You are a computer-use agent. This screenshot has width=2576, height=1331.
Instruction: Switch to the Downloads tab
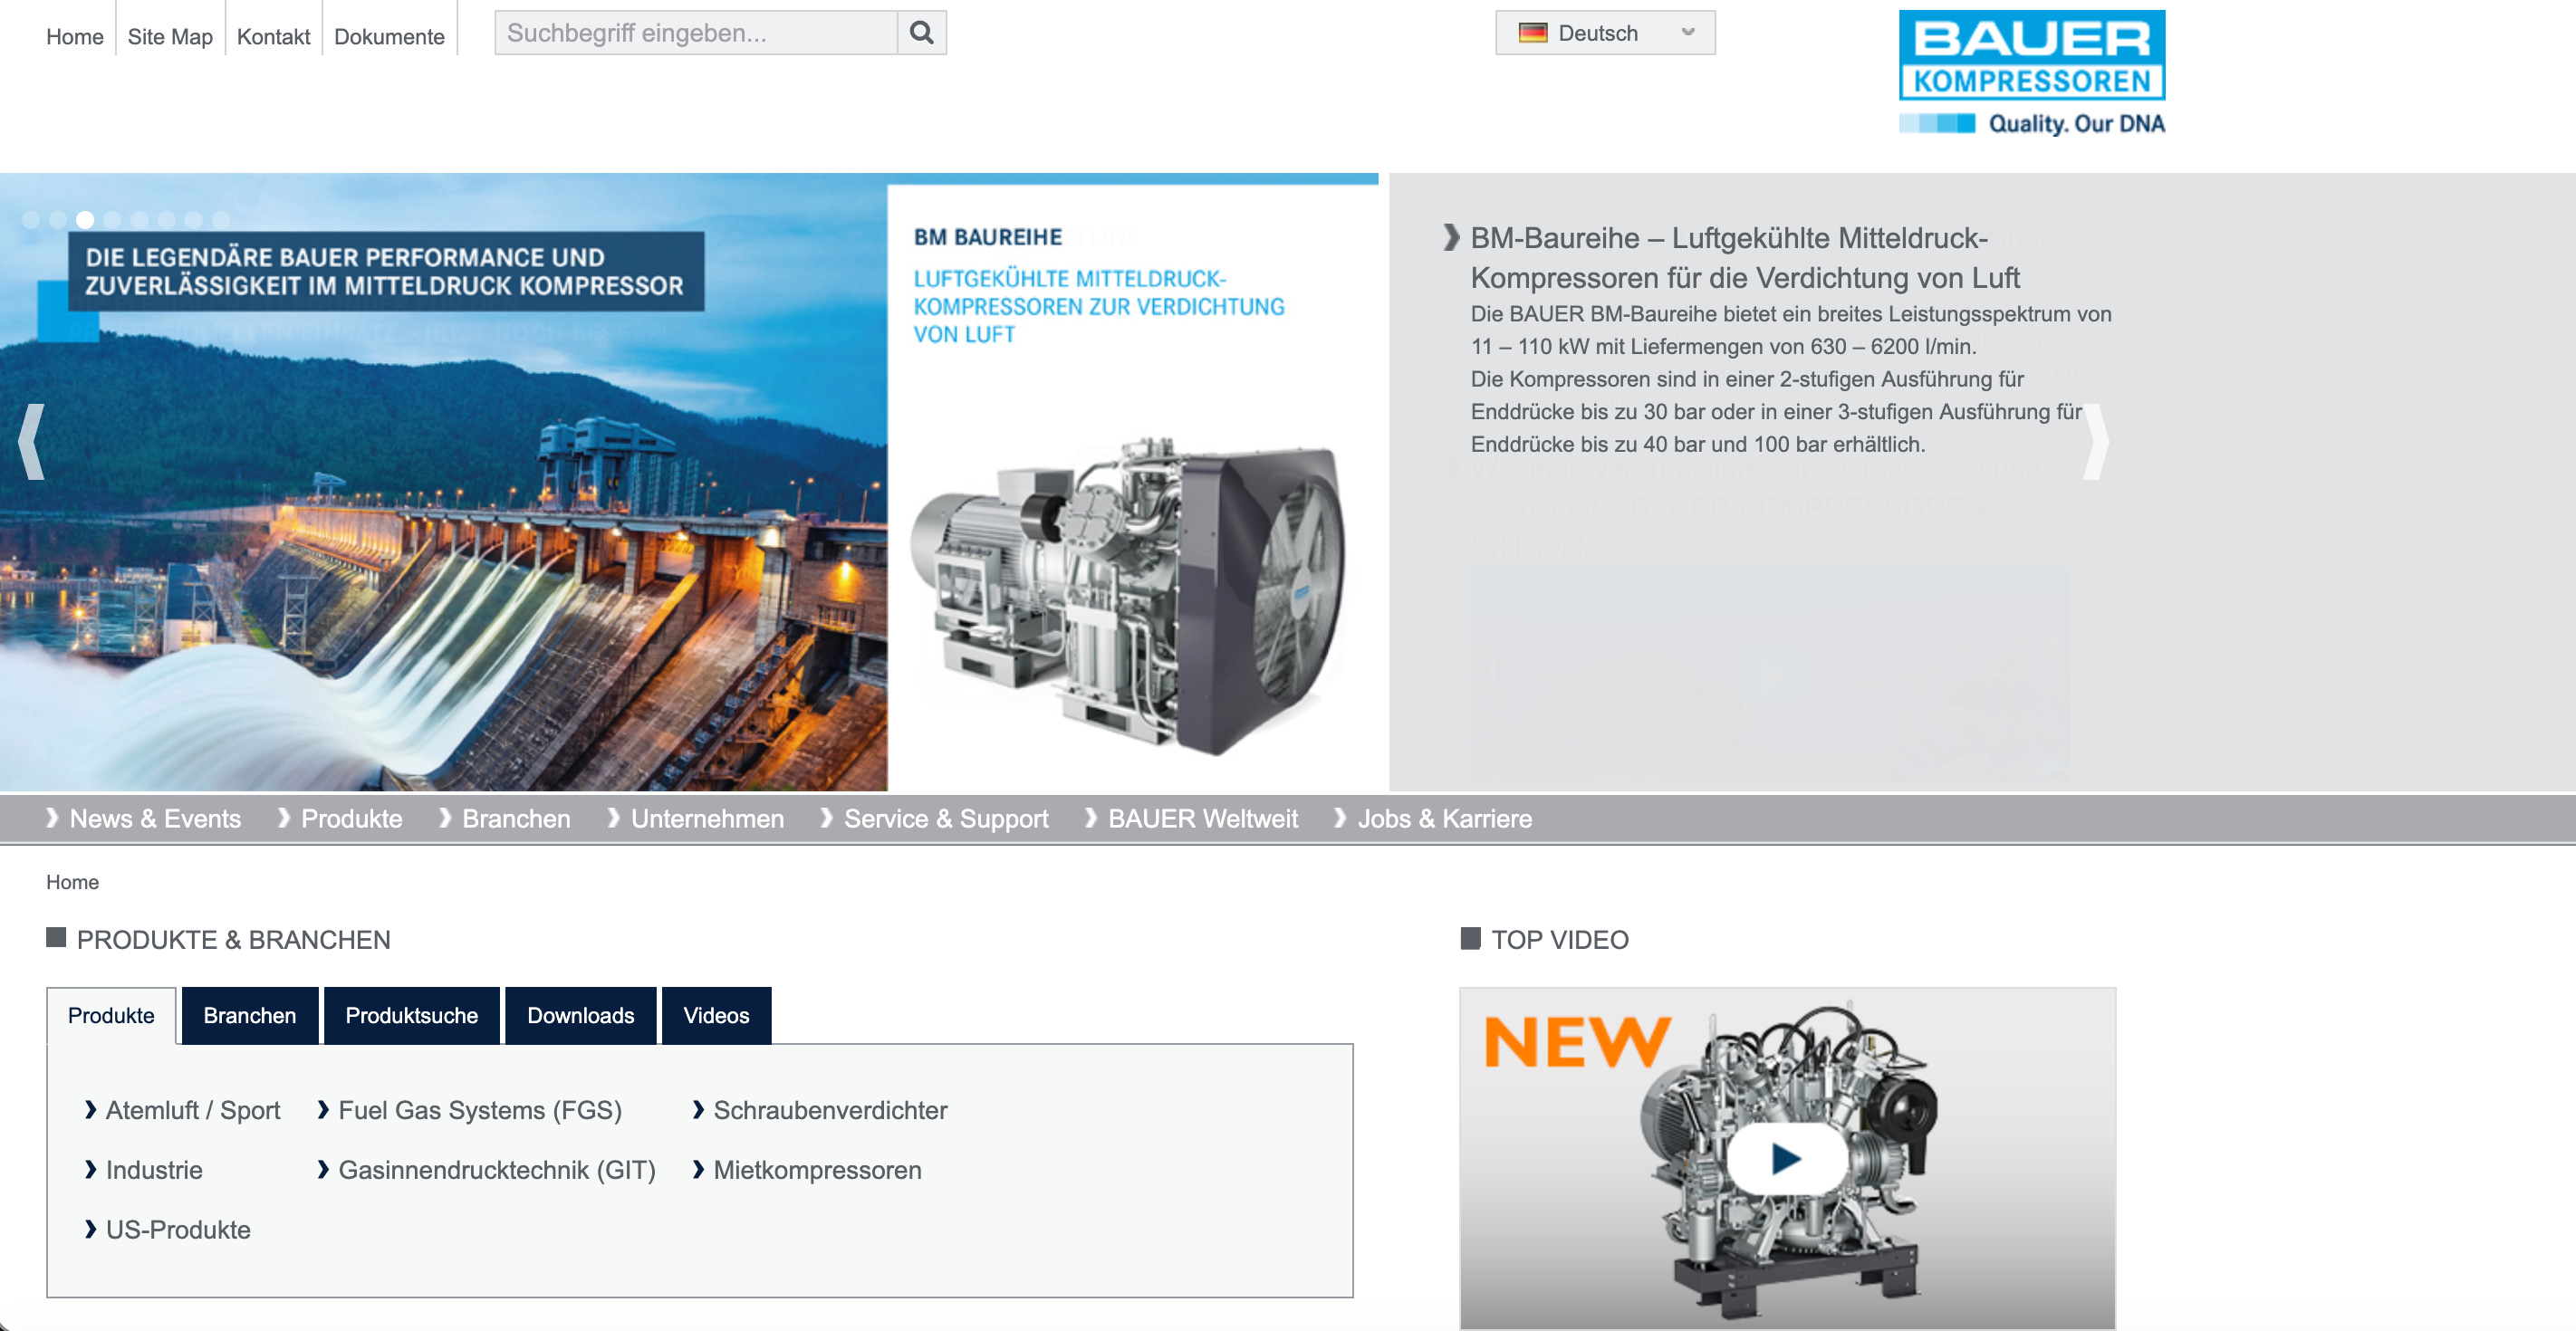click(580, 1015)
